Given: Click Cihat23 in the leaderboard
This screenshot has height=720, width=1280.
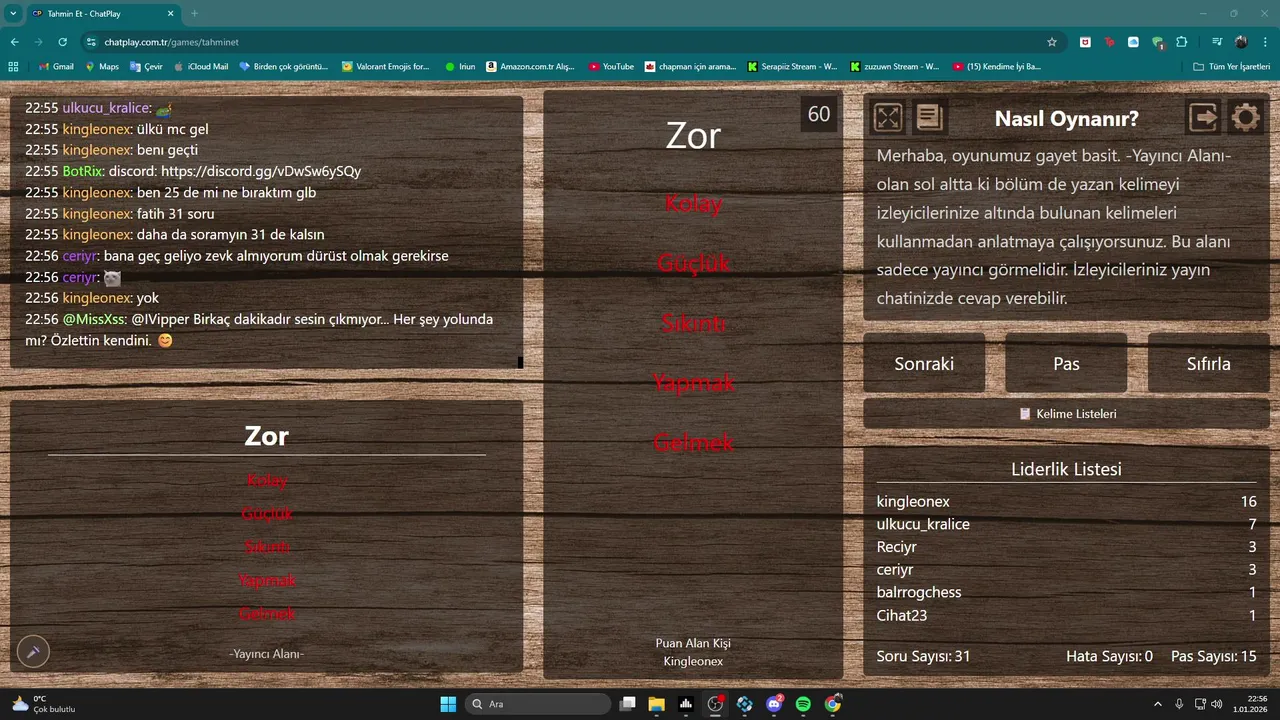Looking at the screenshot, I should (x=902, y=615).
